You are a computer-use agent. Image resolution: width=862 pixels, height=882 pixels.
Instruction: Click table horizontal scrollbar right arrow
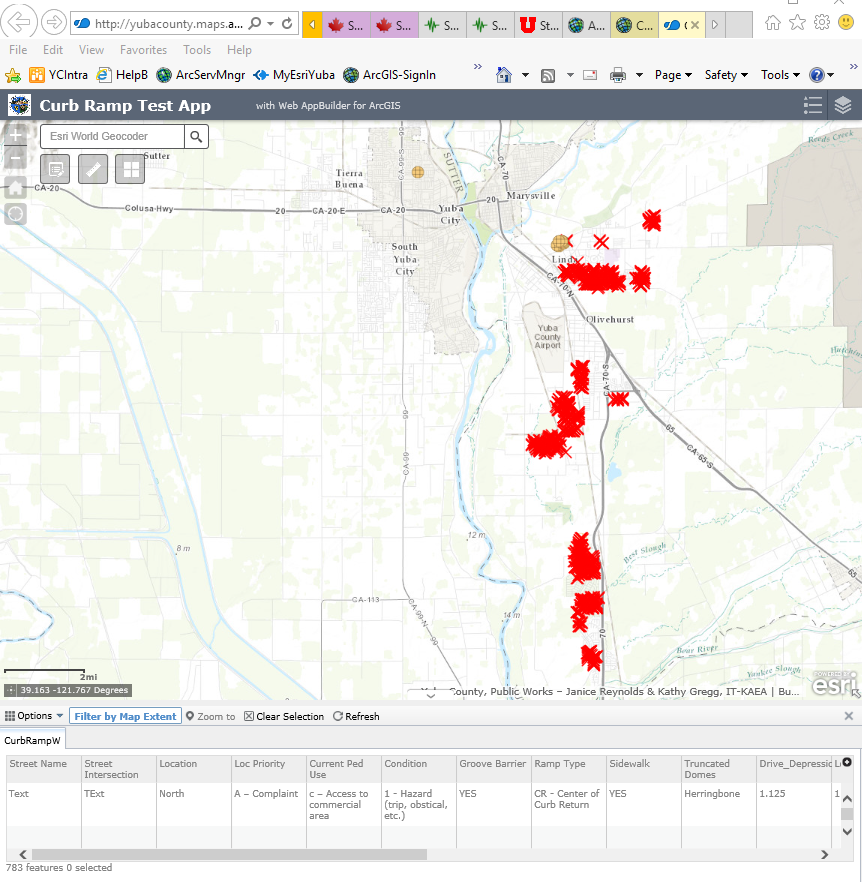(x=824, y=854)
